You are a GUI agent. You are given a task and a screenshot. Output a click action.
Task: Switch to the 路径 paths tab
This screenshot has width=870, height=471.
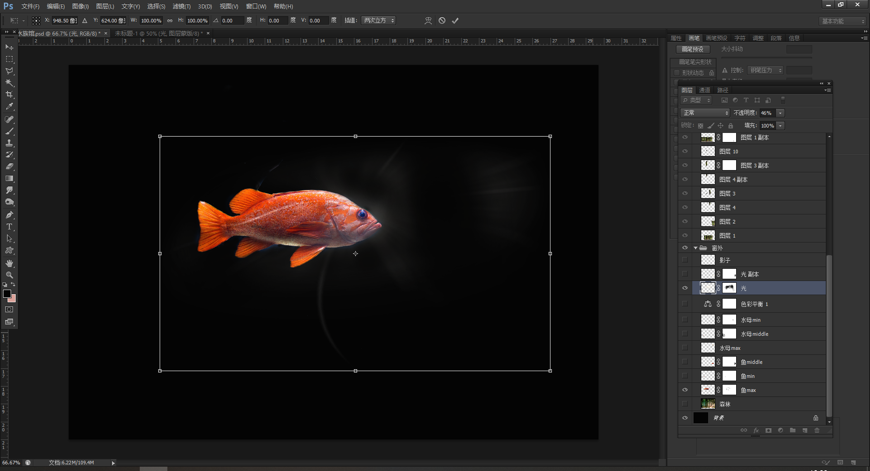point(722,90)
